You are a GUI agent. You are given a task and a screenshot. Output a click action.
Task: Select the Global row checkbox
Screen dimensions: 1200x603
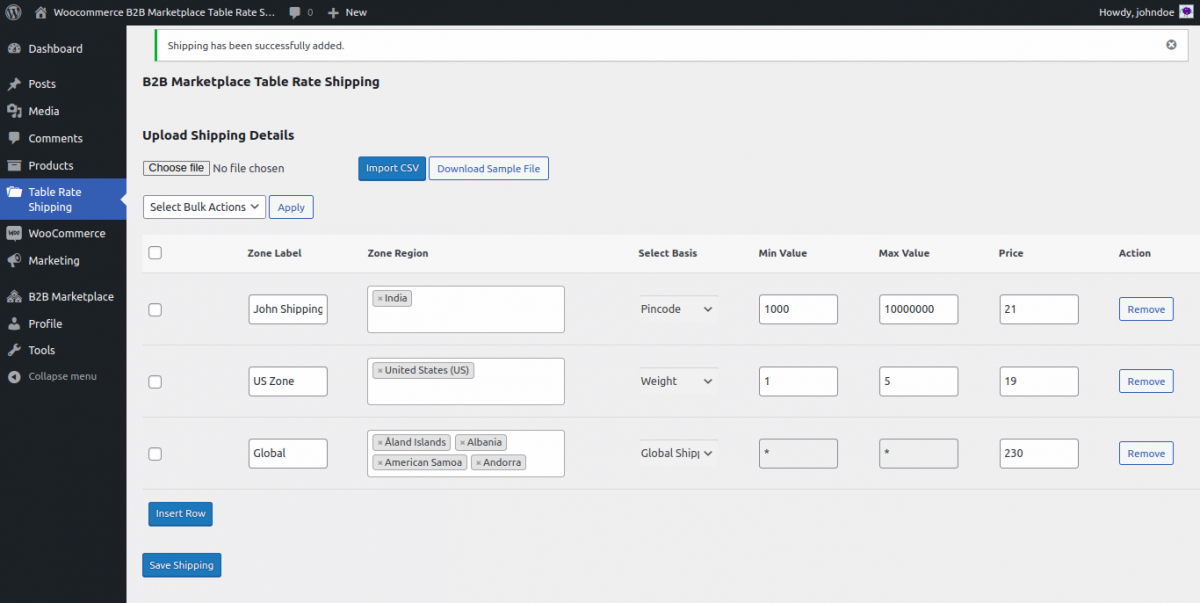pos(155,454)
